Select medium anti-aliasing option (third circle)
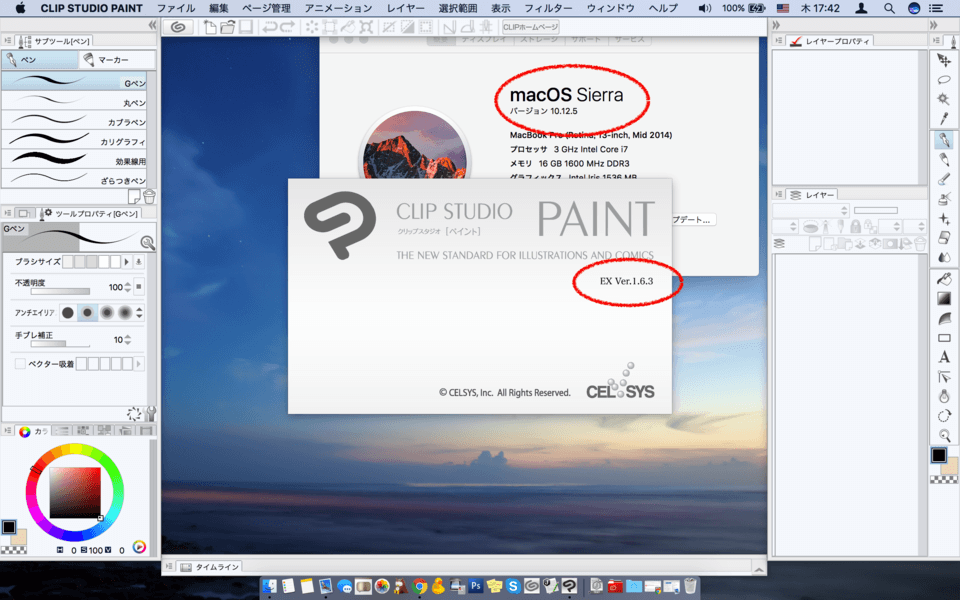This screenshot has width=960, height=600. click(107, 313)
